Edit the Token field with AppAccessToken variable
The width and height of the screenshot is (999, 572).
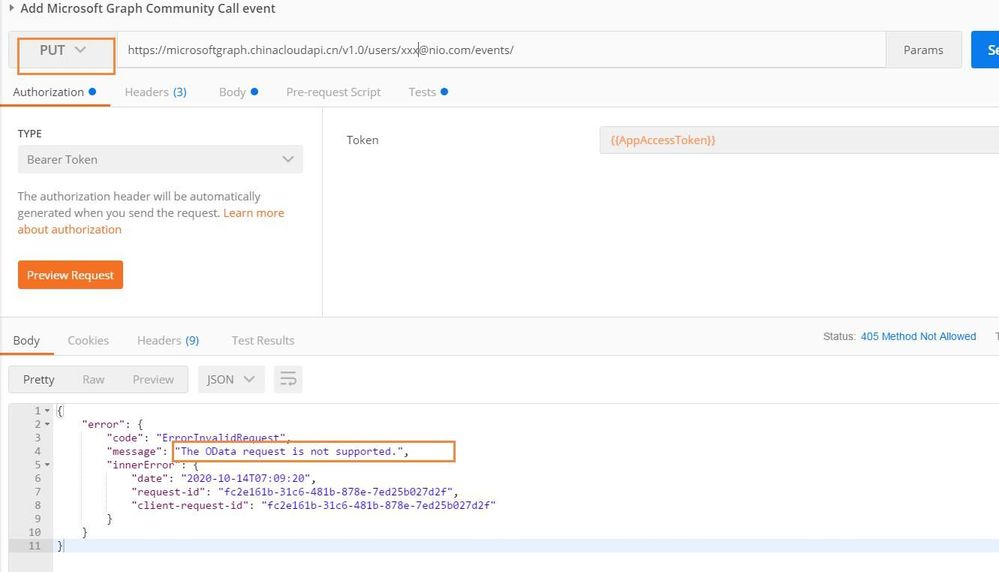pyautogui.click(x=799, y=140)
